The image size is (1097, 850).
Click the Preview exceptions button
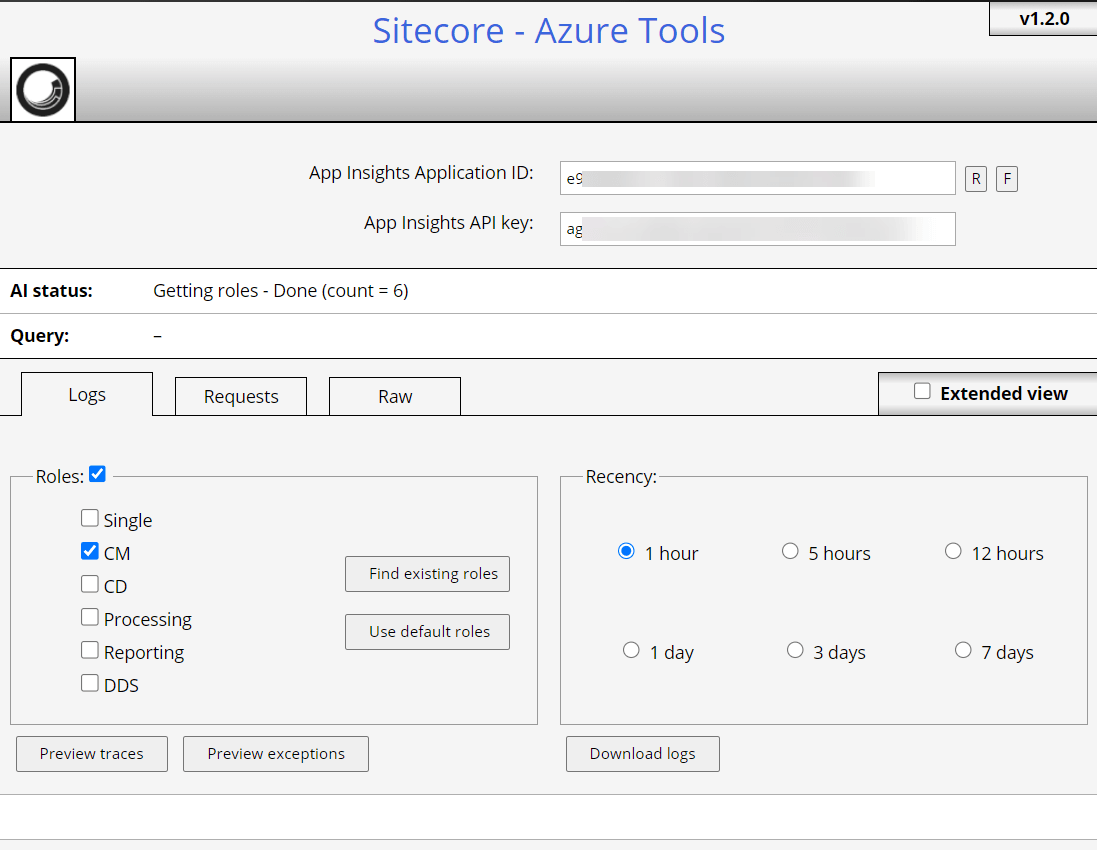pos(276,754)
